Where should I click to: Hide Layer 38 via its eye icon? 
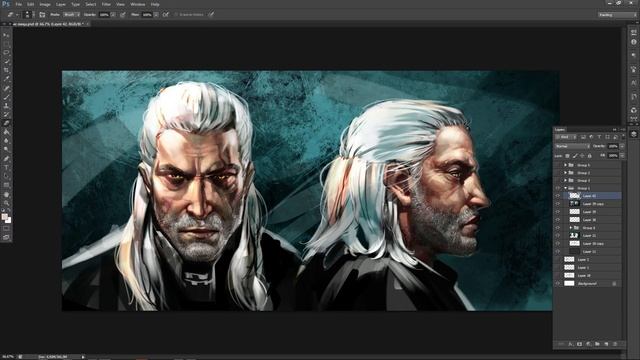coord(558,220)
